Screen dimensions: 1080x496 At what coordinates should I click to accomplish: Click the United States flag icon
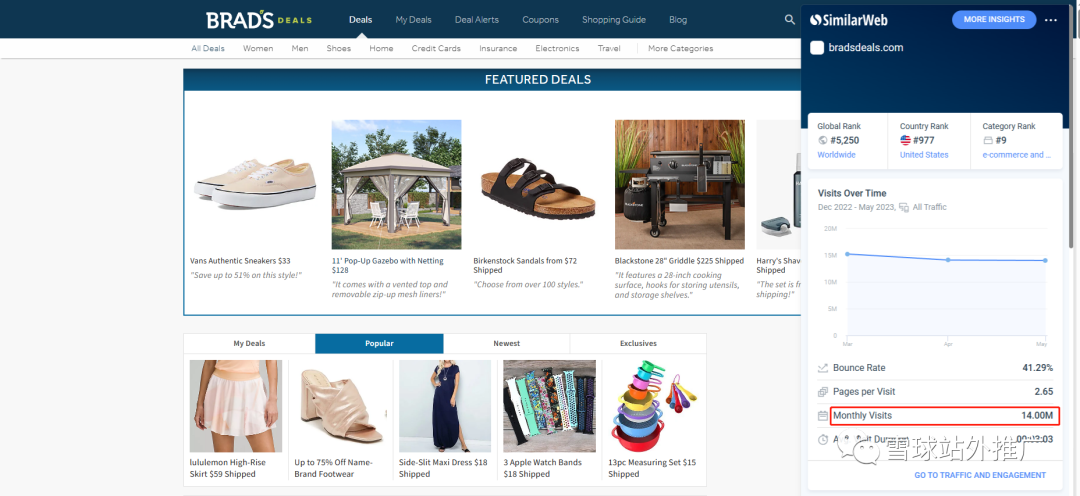tap(906, 141)
